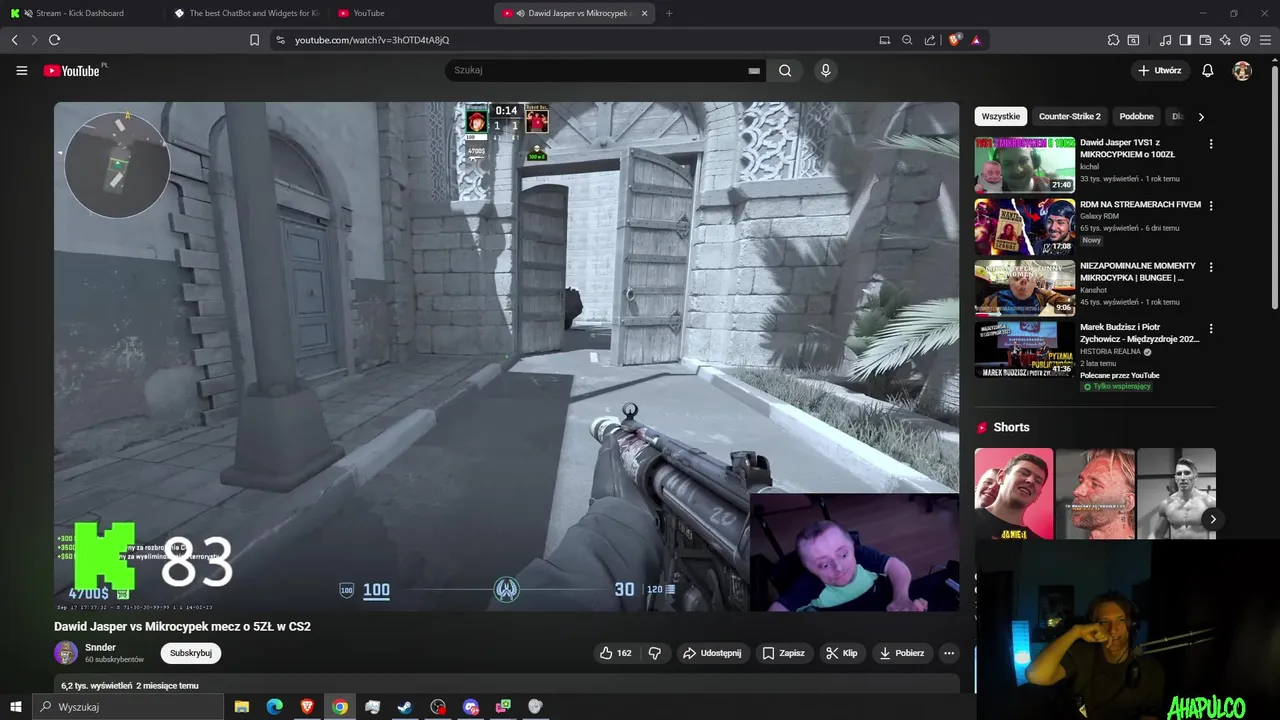Screen dimensions: 1280x720
Task: Open Dawid Jasper 1VS1 video thumbnail
Action: [1025, 165]
